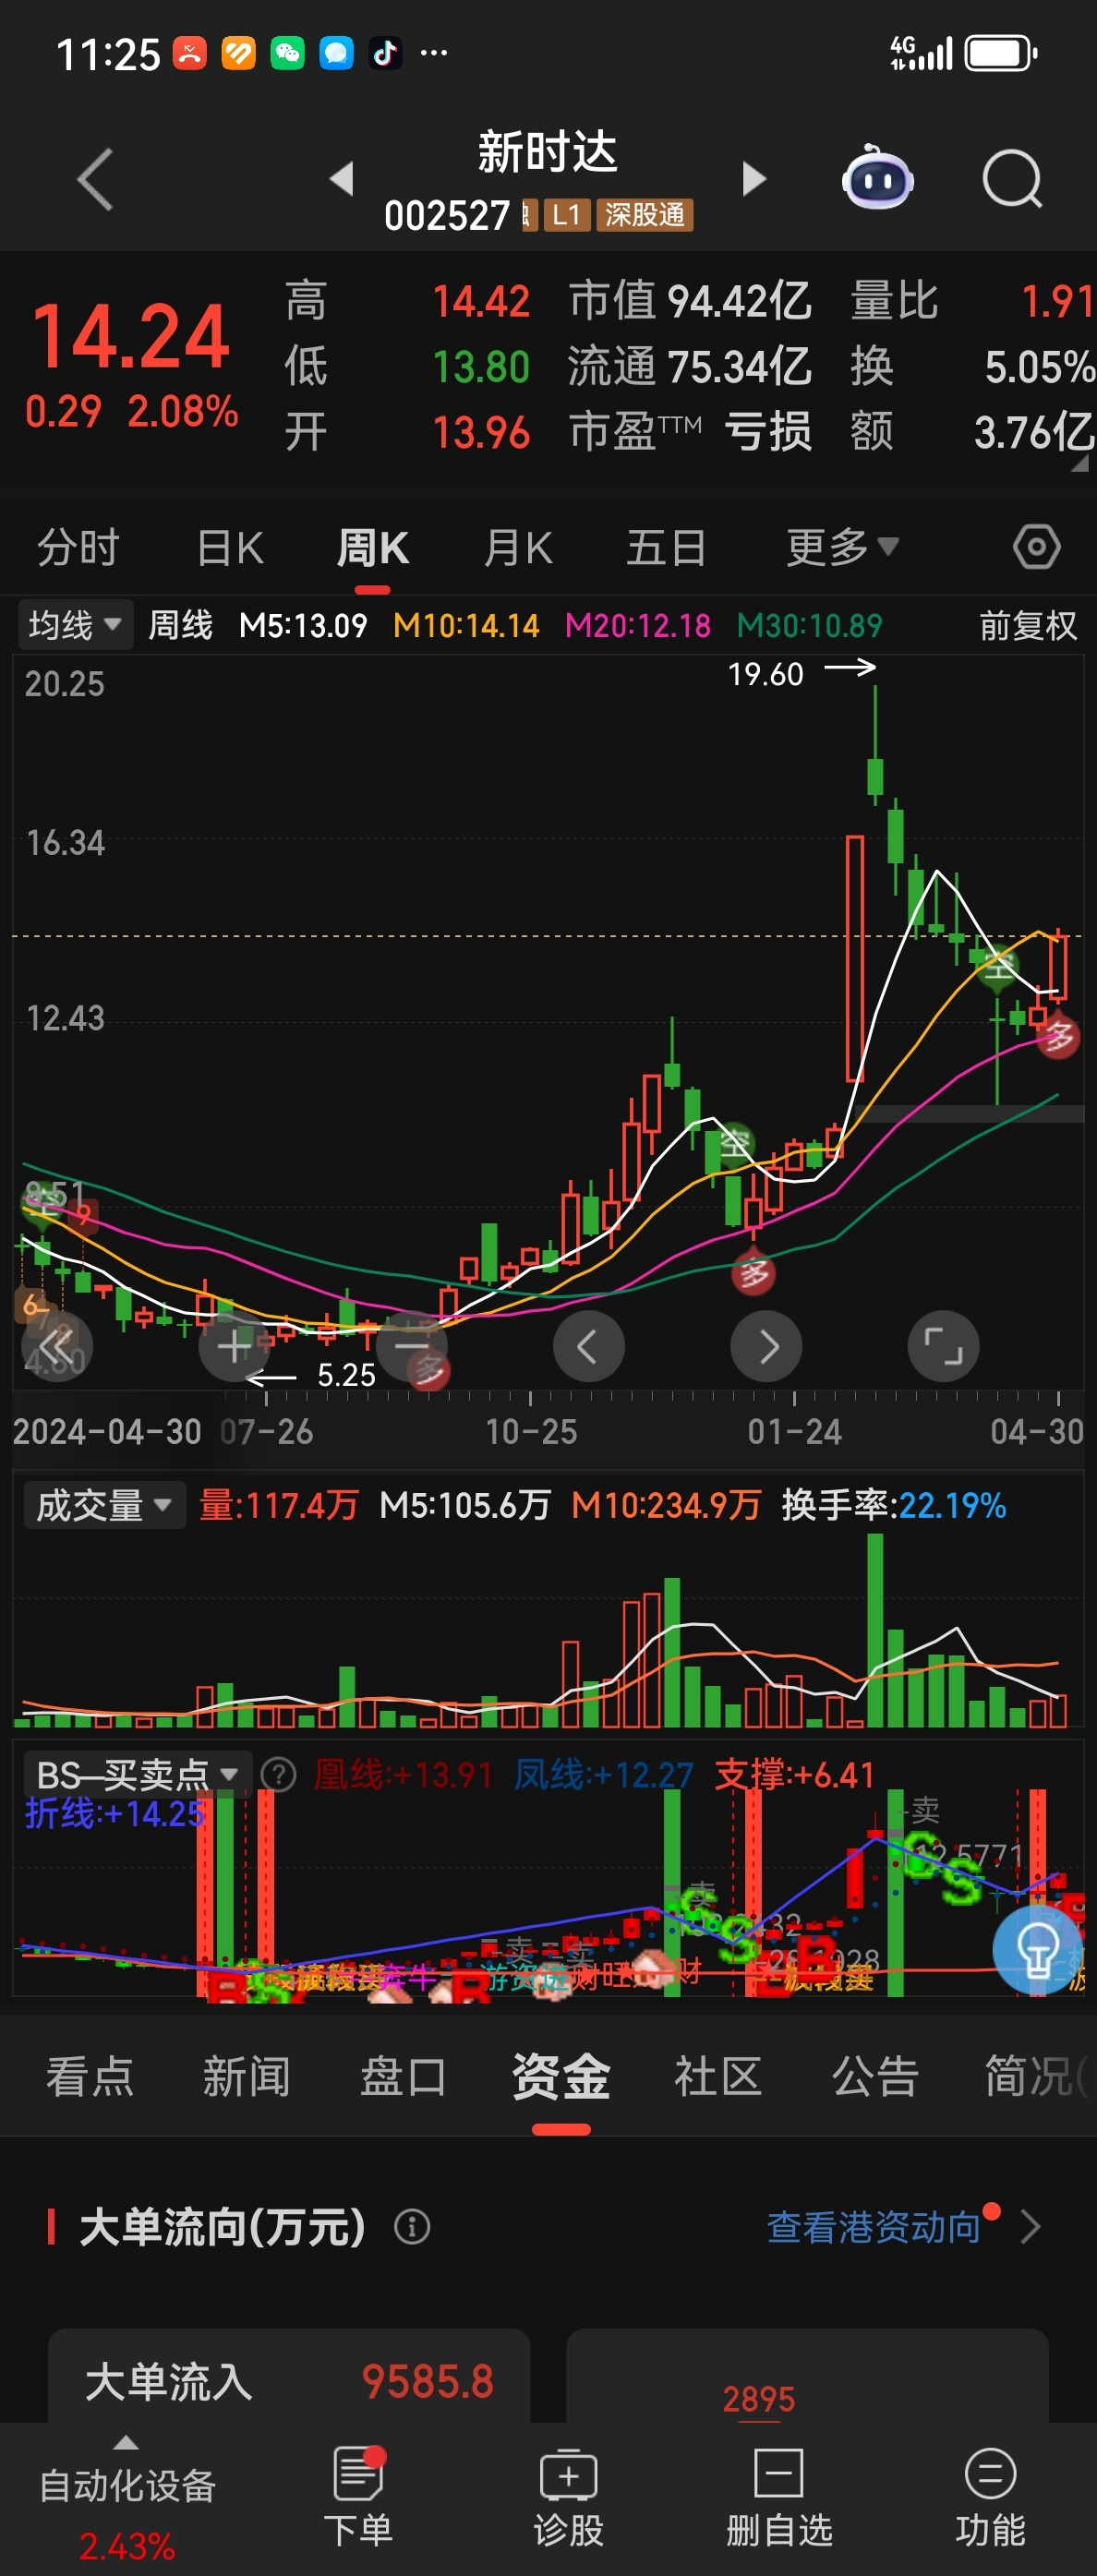Tap the 多 marker on latest candle
Image resolution: width=1097 pixels, height=2576 pixels.
coord(1057,1037)
